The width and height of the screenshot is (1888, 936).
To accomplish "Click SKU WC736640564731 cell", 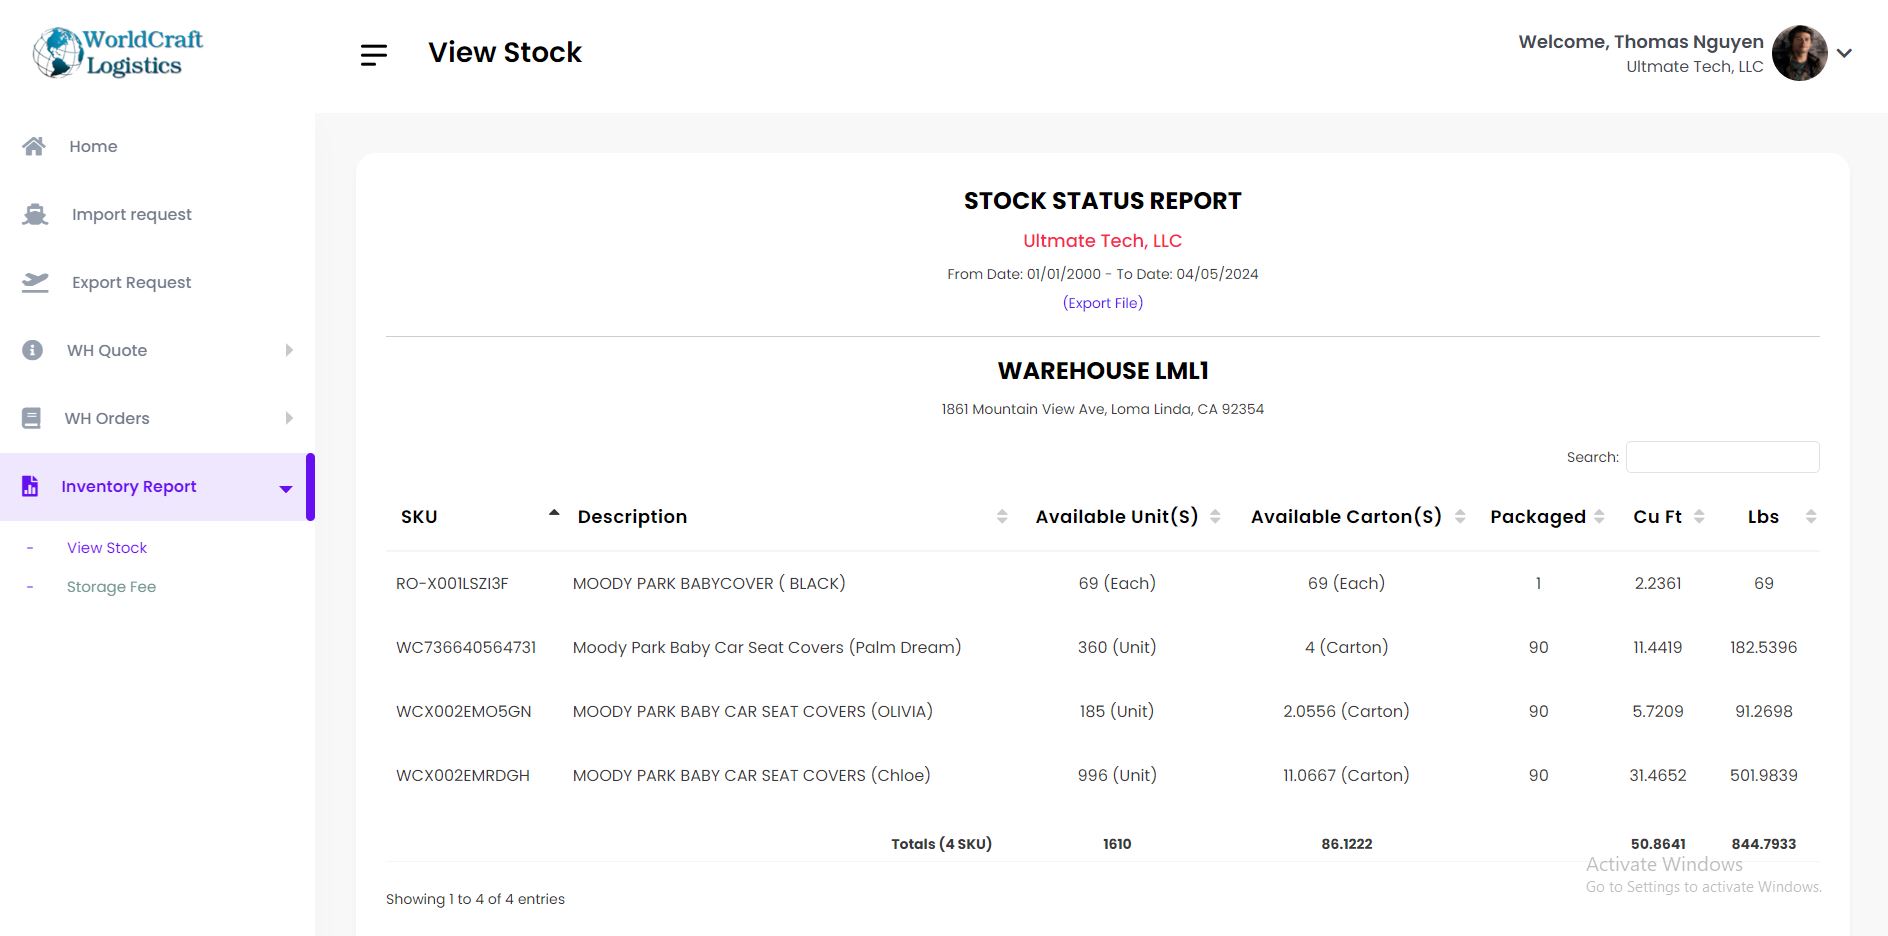I will (466, 647).
